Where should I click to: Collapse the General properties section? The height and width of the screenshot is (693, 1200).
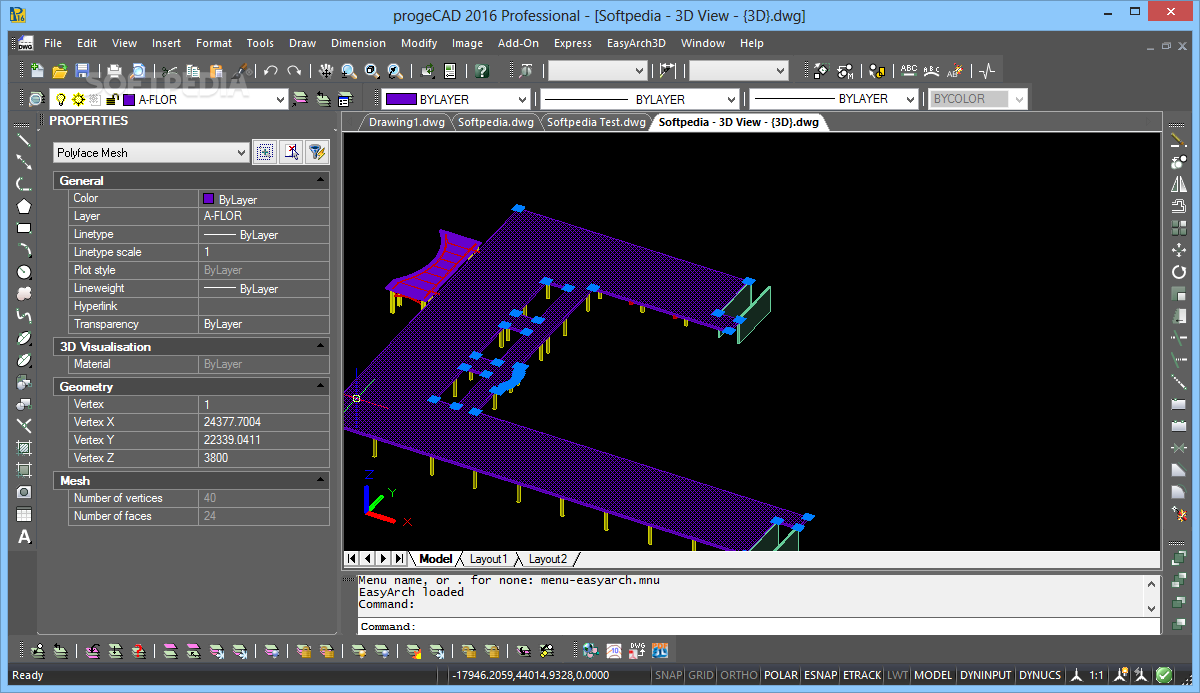point(320,180)
